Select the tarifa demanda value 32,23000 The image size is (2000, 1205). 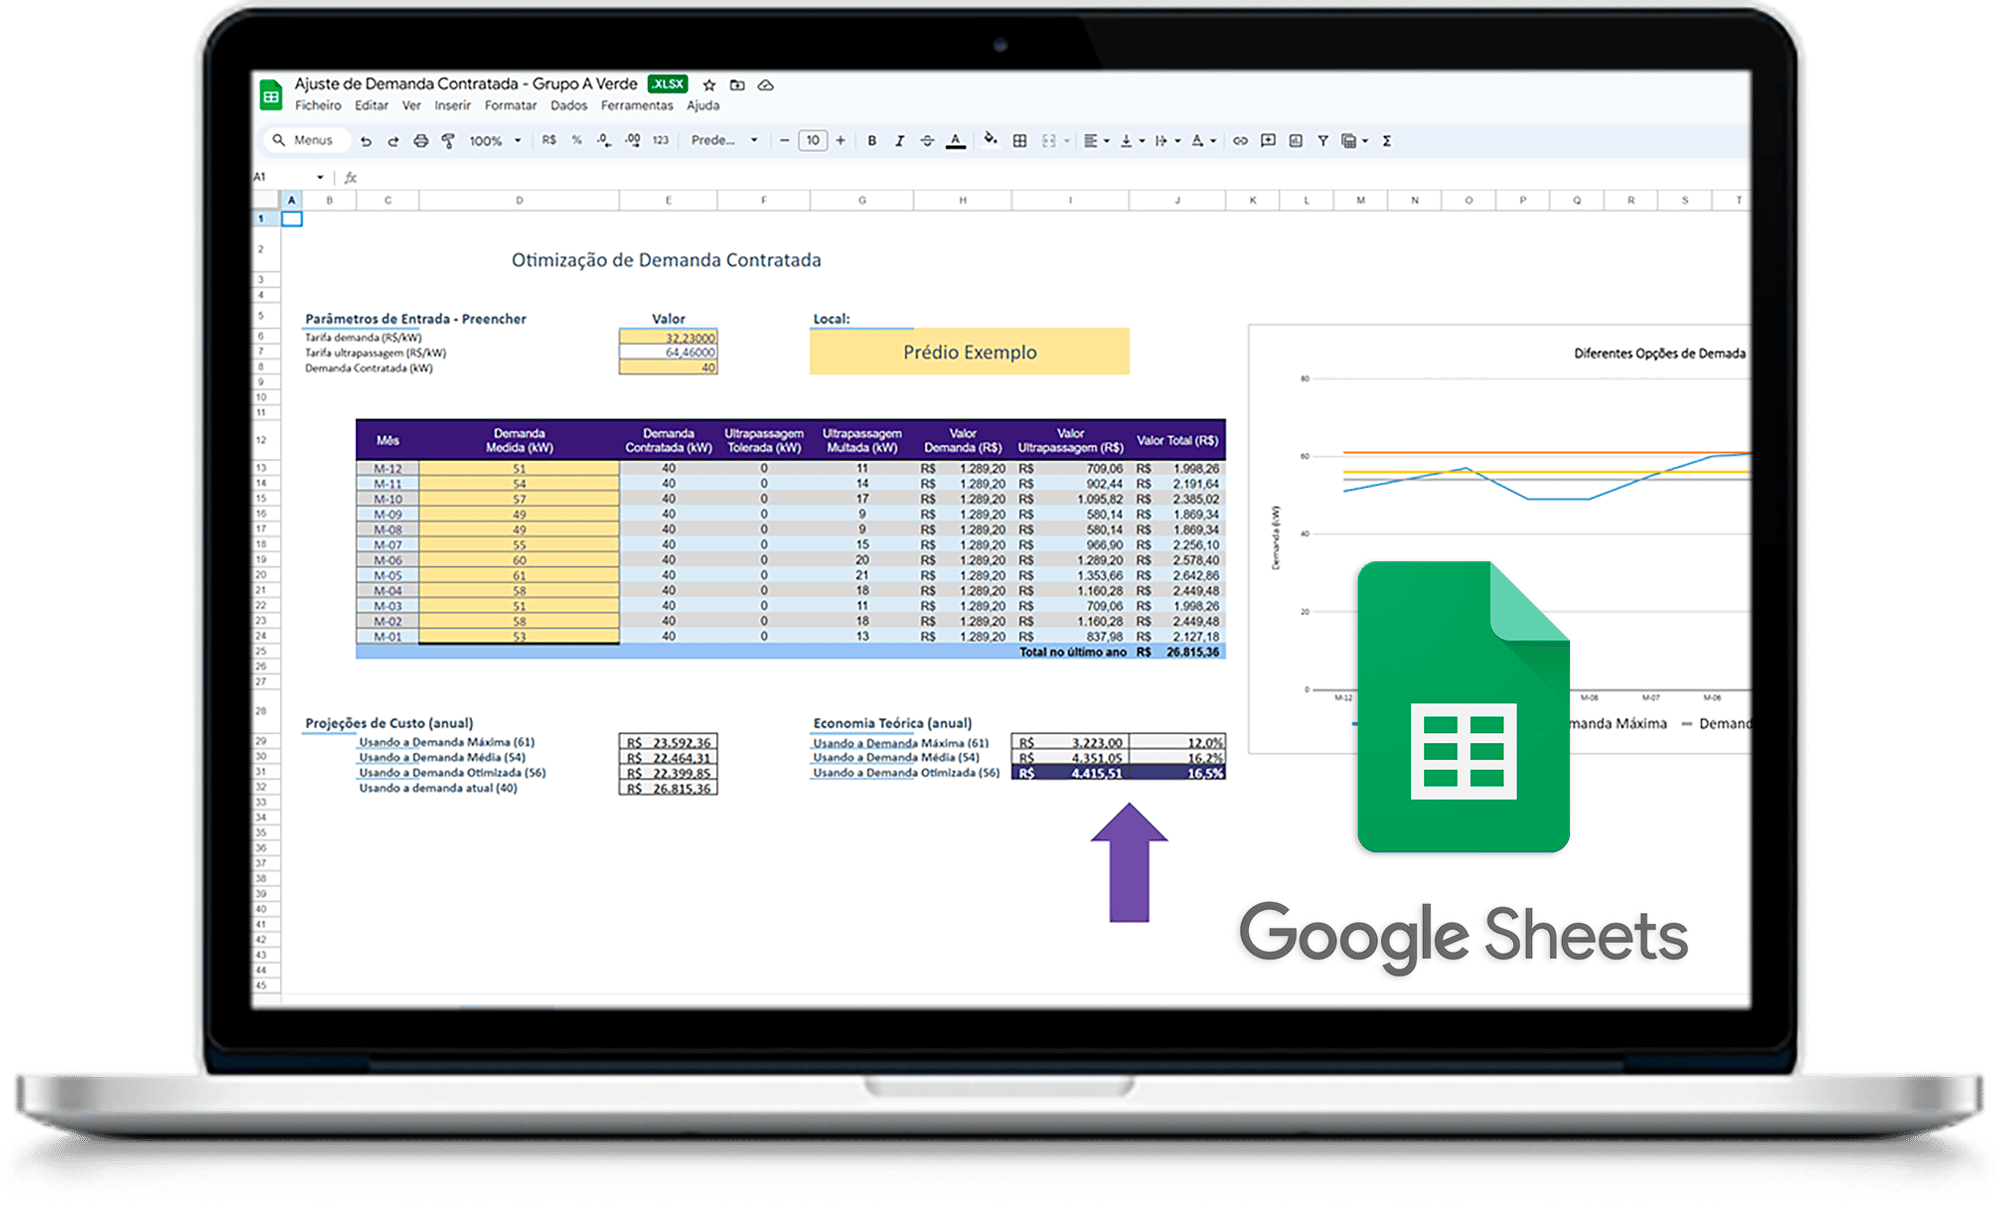click(668, 338)
